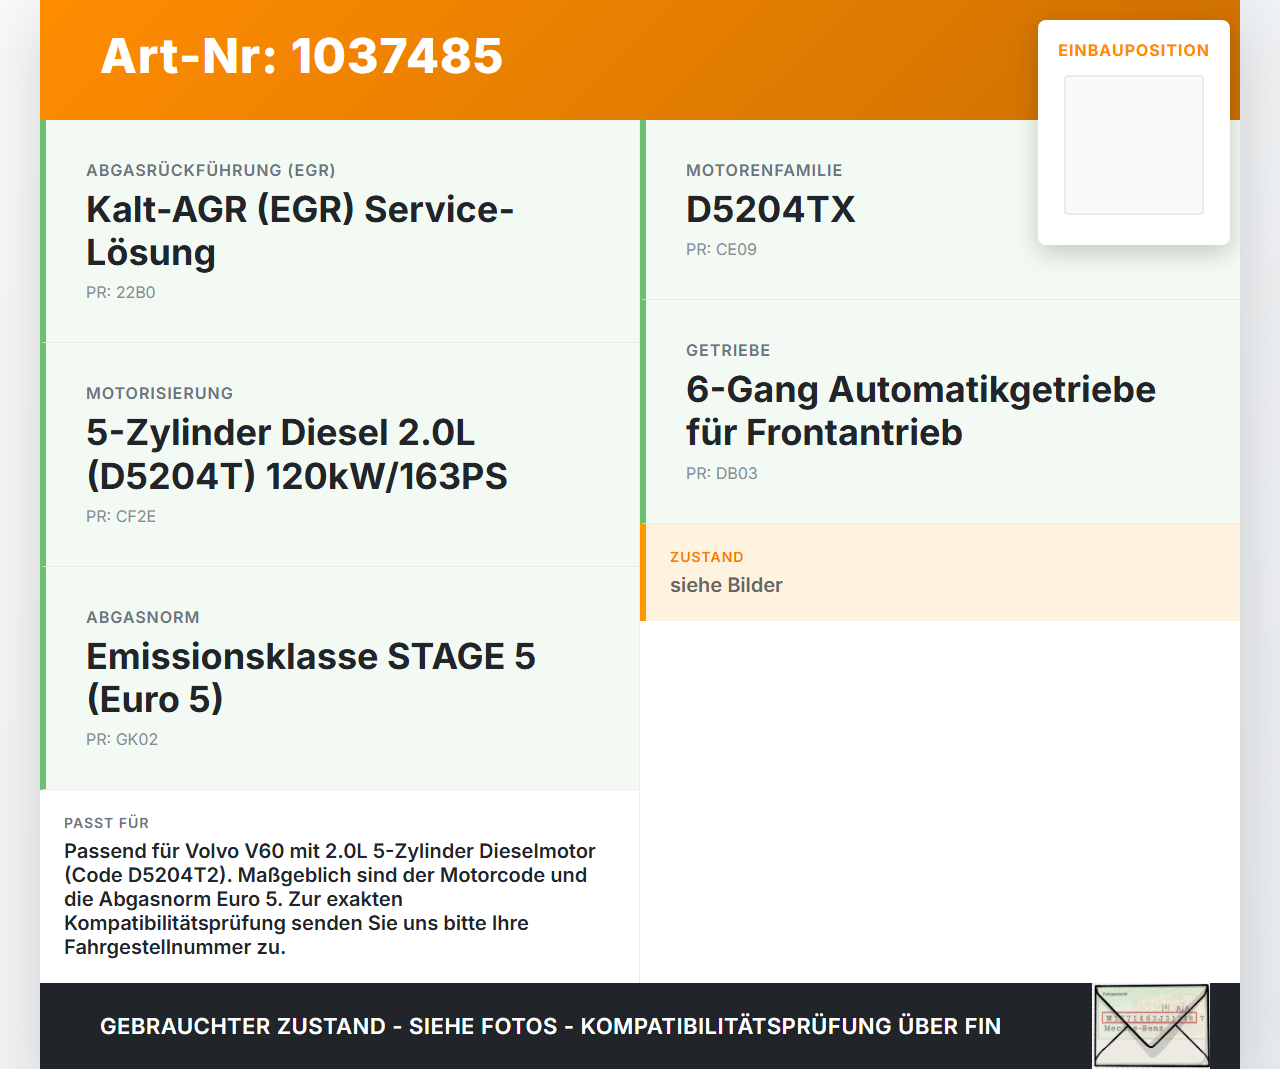This screenshot has width=1280, height=1070.
Task: Click the GETRIEBE label
Action: pos(728,350)
